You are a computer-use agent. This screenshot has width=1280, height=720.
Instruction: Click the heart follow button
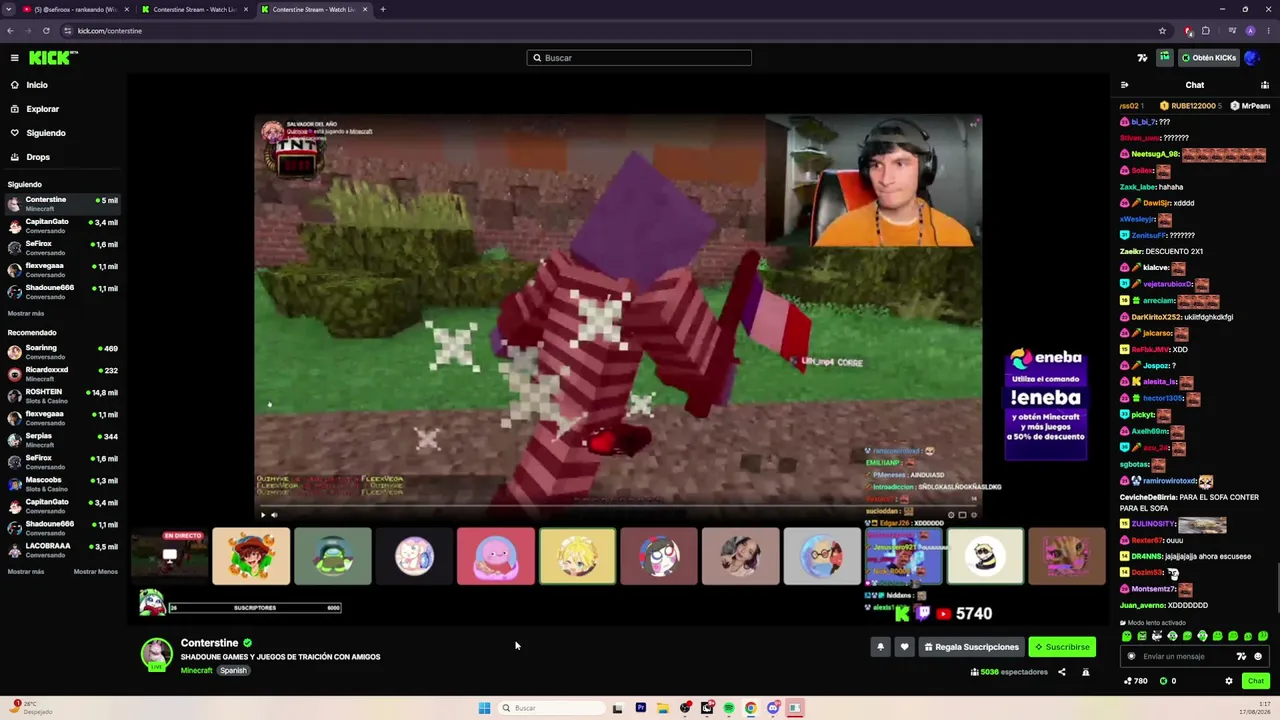(x=904, y=647)
